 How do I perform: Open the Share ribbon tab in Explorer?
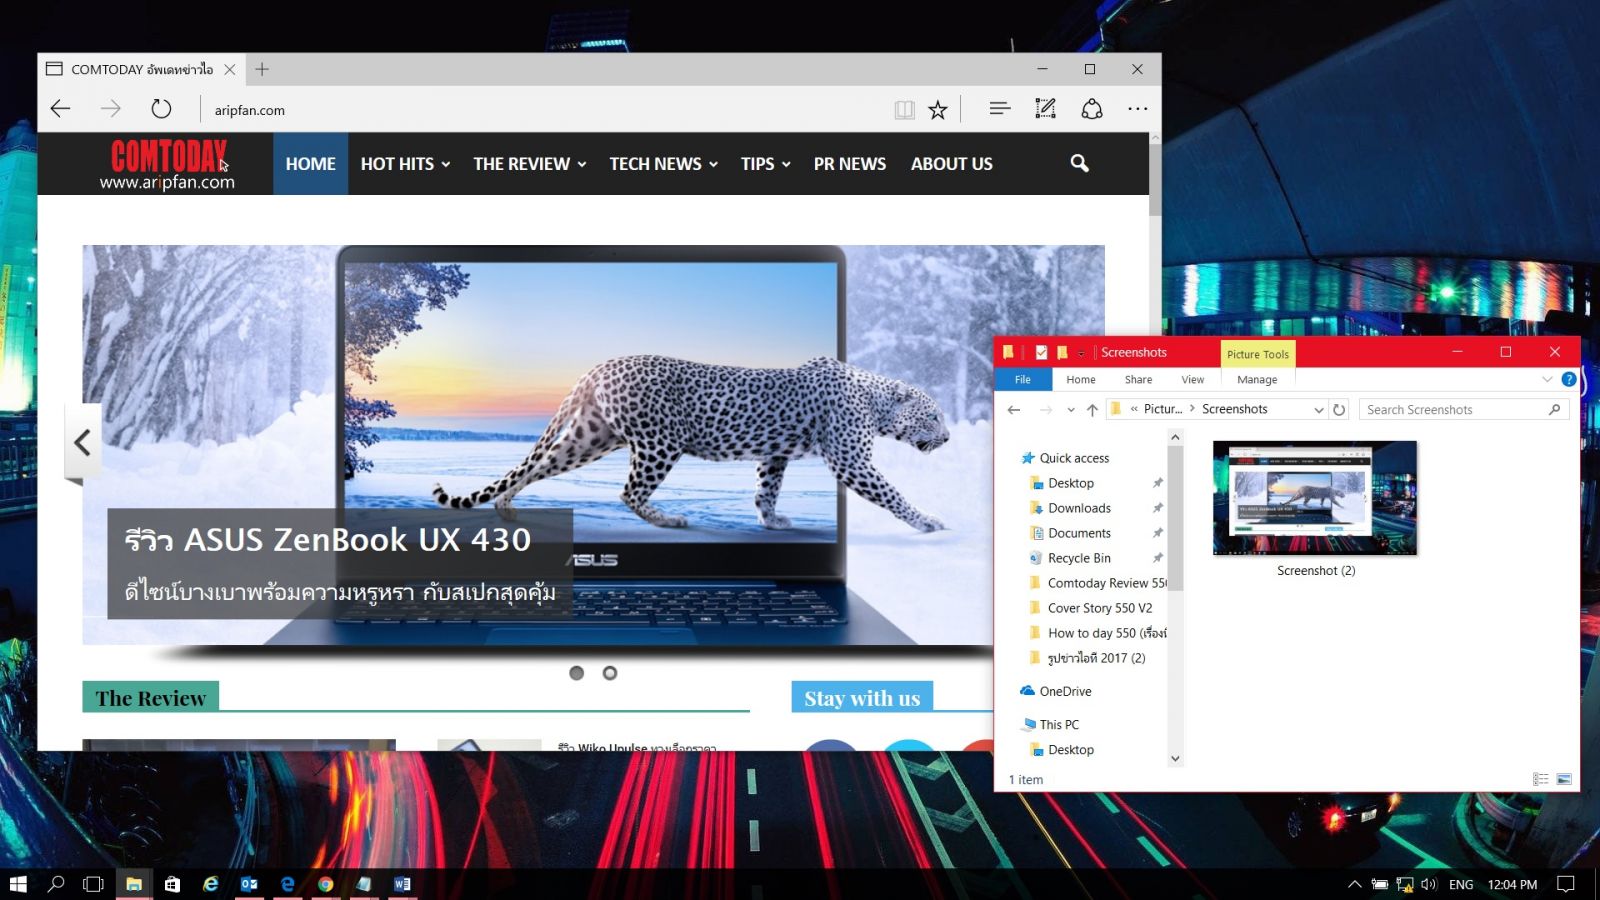pyautogui.click(x=1138, y=379)
